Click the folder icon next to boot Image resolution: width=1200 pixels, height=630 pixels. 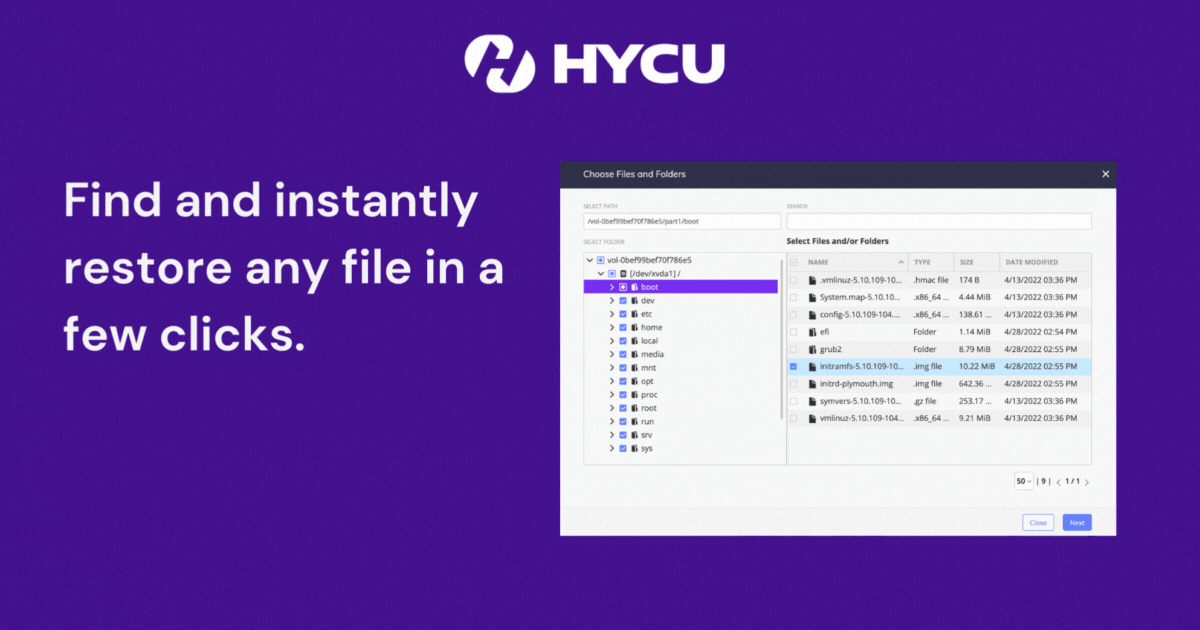635,287
